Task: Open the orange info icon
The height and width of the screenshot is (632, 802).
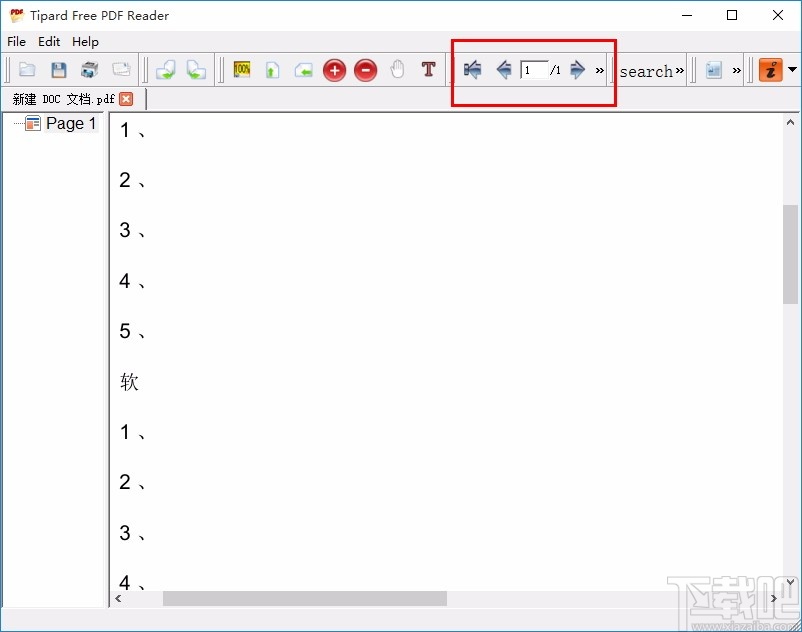Action: (771, 70)
